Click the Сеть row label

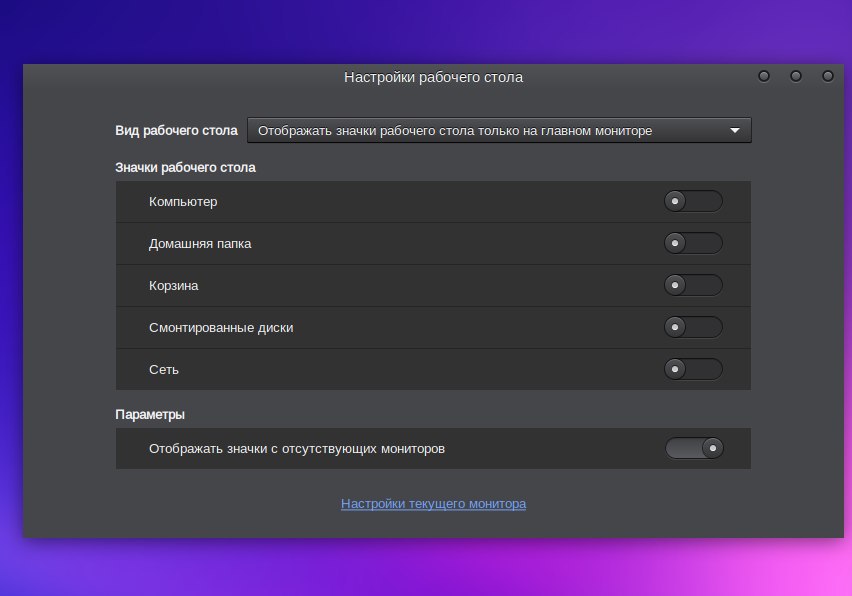(x=164, y=369)
